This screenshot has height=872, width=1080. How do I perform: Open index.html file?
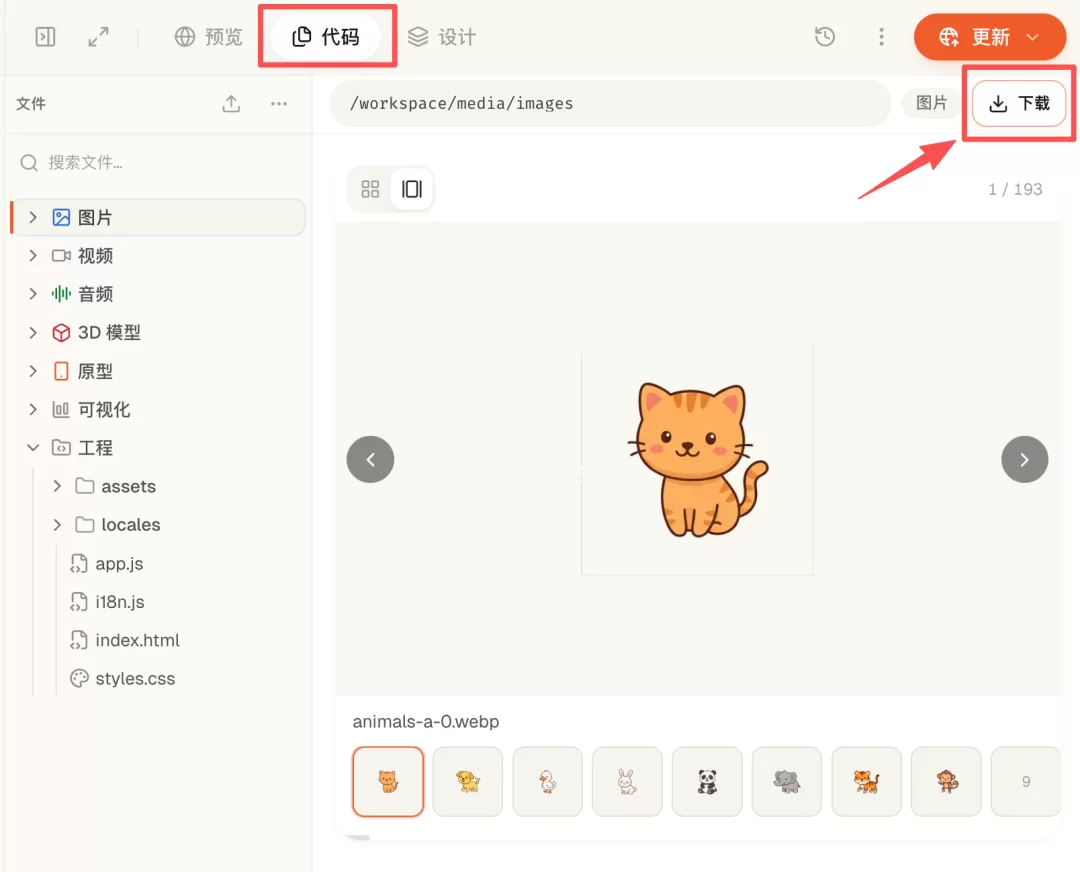[137, 641]
